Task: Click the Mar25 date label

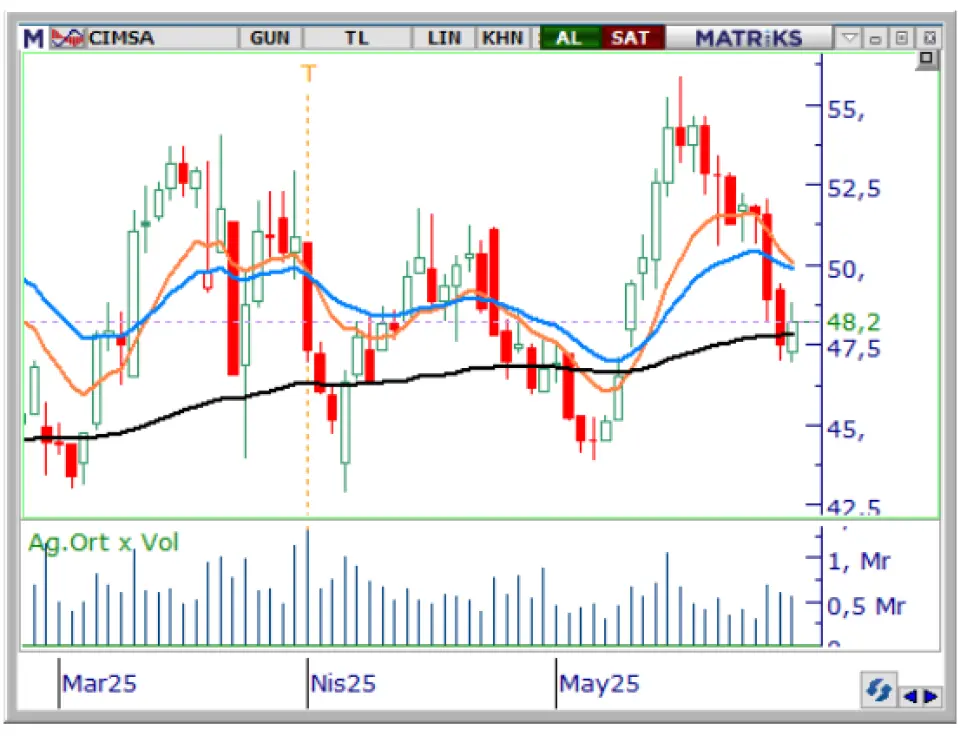Action: click(99, 683)
